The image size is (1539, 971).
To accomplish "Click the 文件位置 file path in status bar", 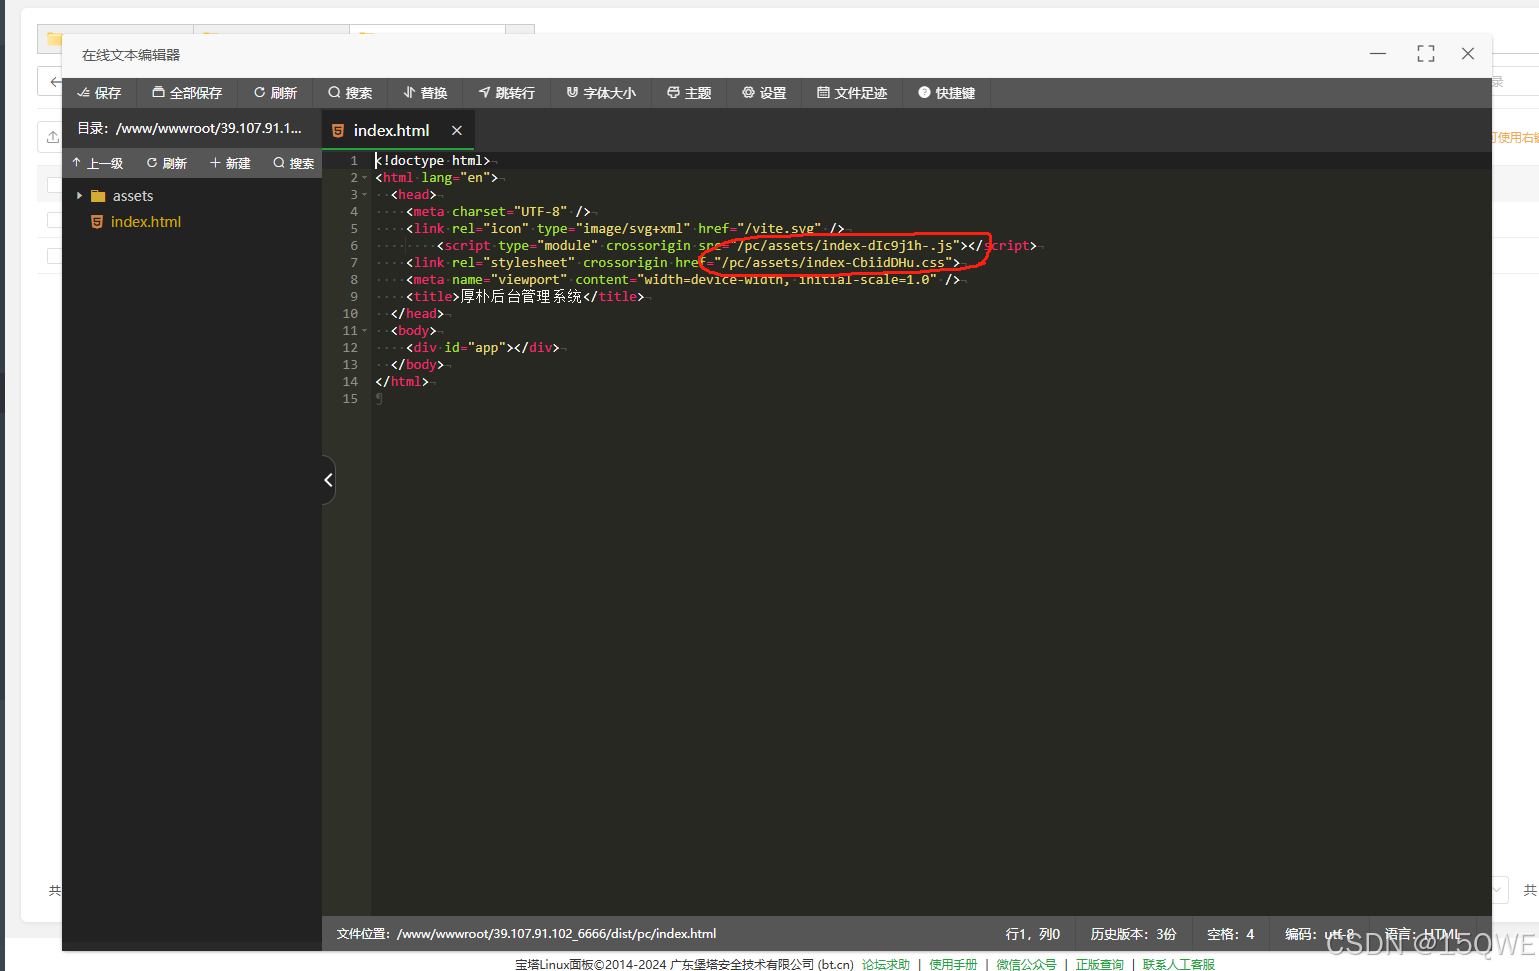I will tap(526, 934).
